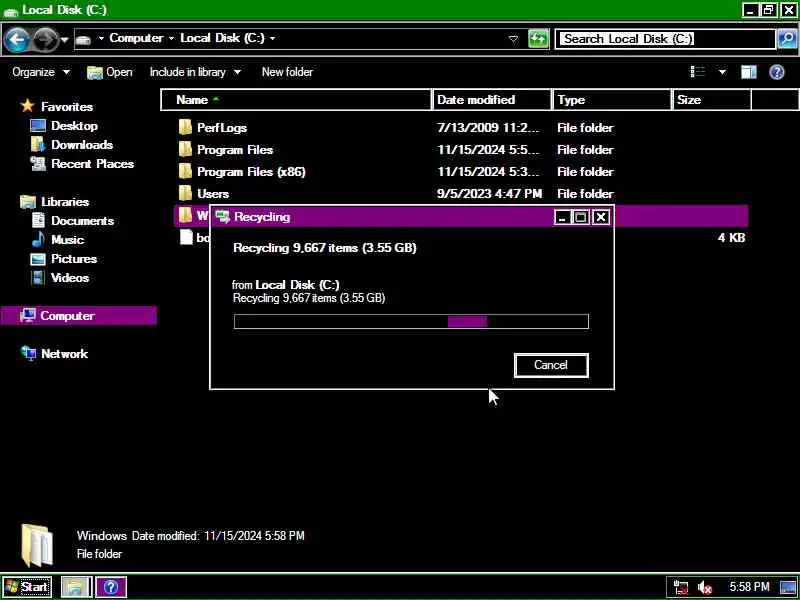Click the drive icon in address bar
This screenshot has height=600, width=800.
[84, 39]
